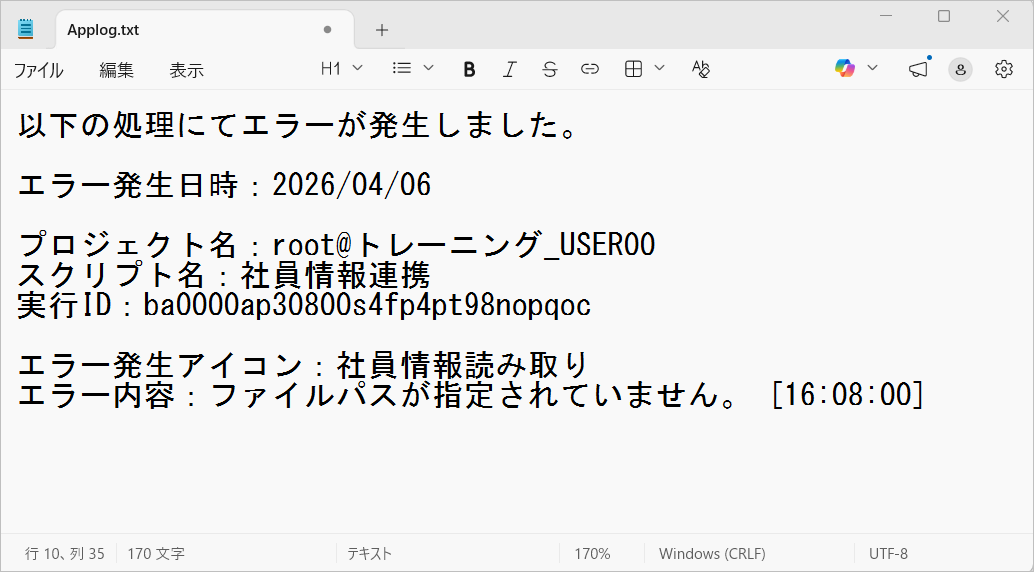Toggle italic formatting
The image size is (1034, 572).
point(509,69)
